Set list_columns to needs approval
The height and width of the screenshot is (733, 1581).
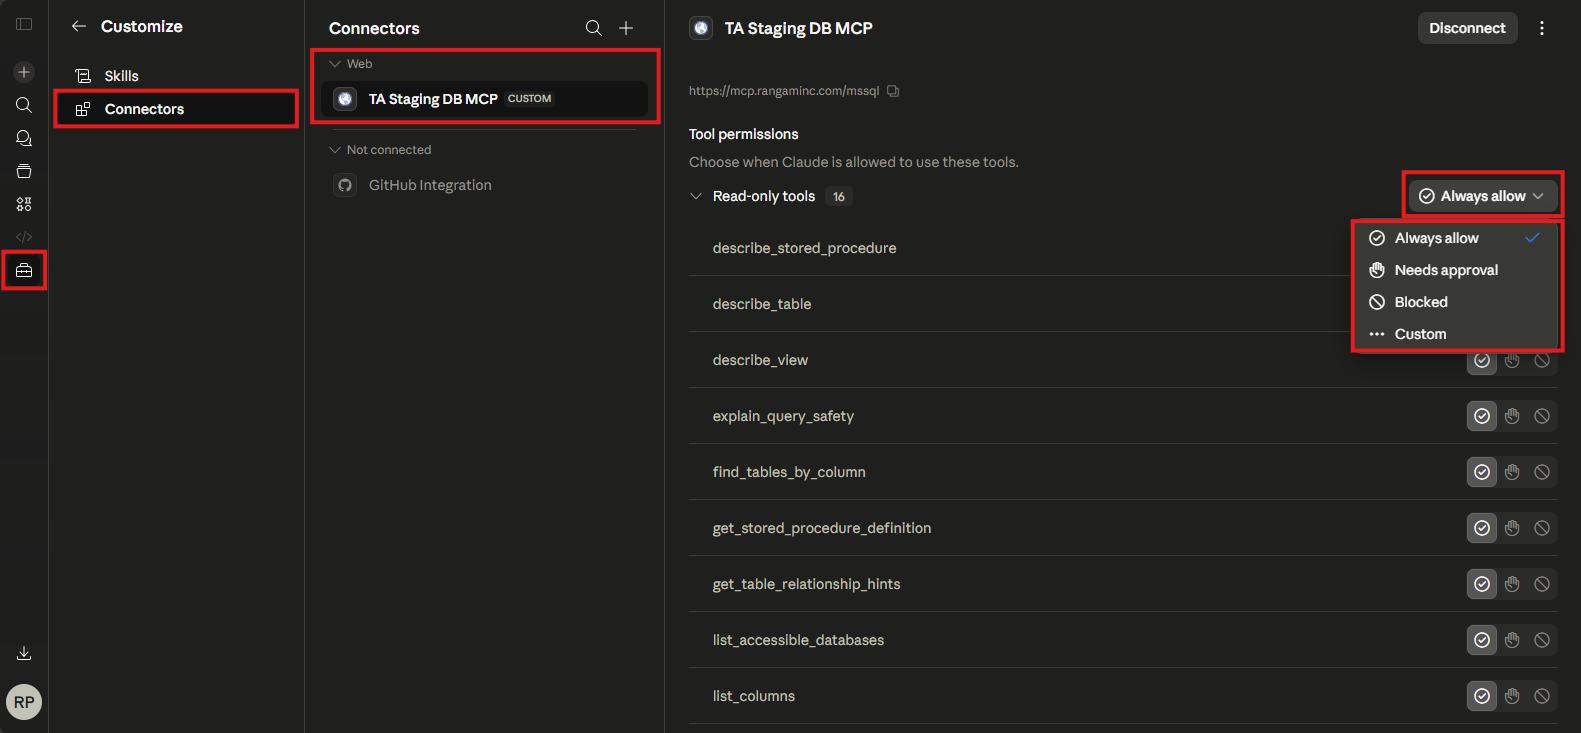click(x=1512, y=696)
